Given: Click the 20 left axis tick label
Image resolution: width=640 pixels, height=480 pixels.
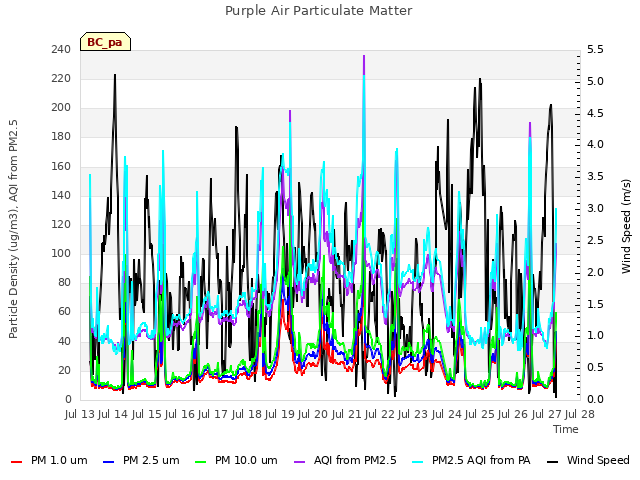Looking at the screenshot, I should 64,370.
